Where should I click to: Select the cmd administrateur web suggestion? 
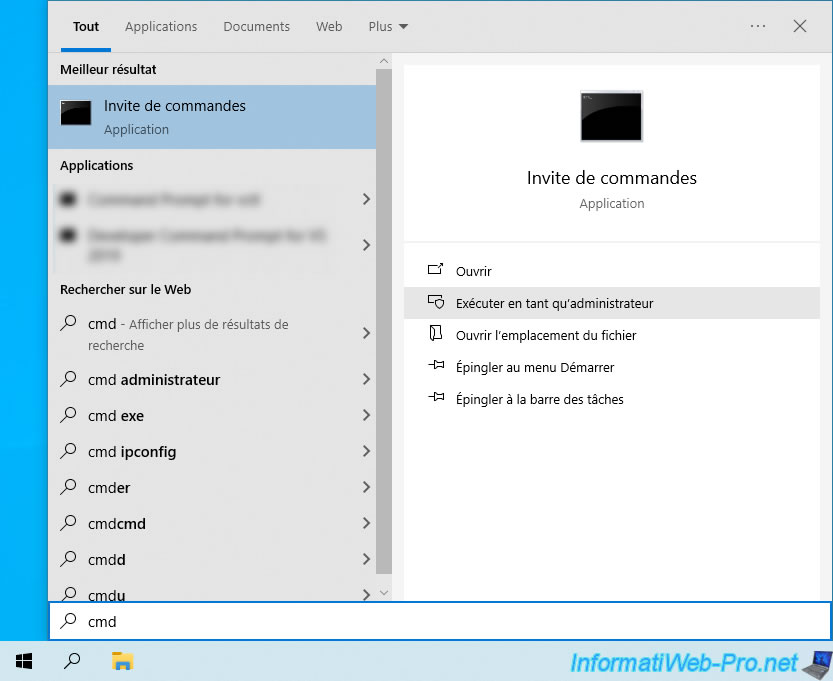[x=212, y=379]
